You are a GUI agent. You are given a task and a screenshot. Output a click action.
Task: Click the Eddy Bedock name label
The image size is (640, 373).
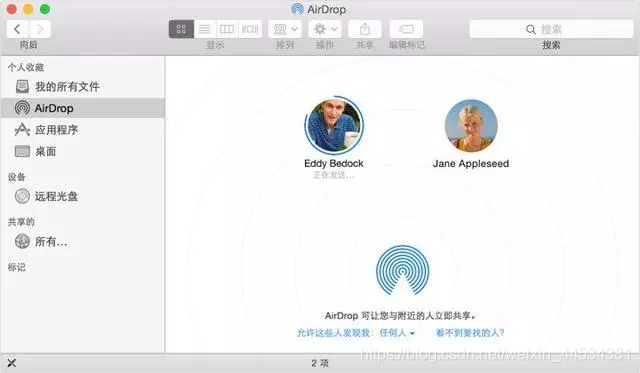pyautogui.click(x=334, y=164)
